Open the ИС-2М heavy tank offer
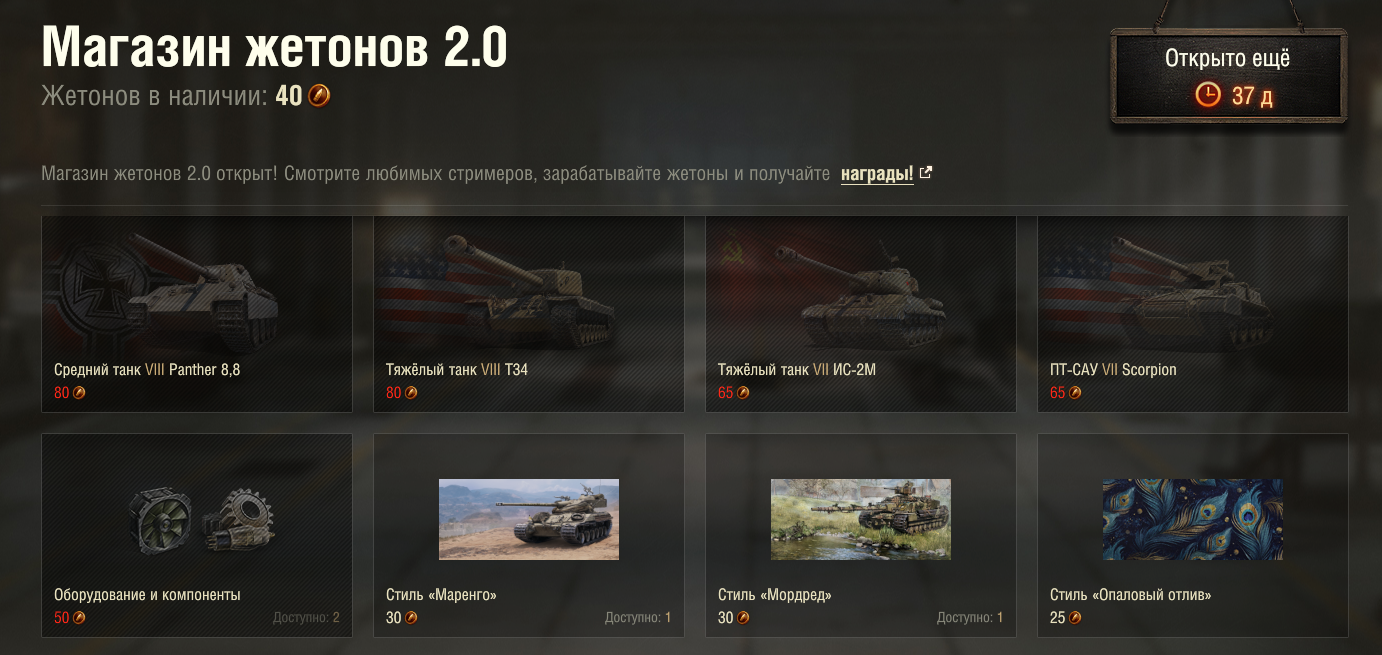1382x655 pixels. coord(861,314)
